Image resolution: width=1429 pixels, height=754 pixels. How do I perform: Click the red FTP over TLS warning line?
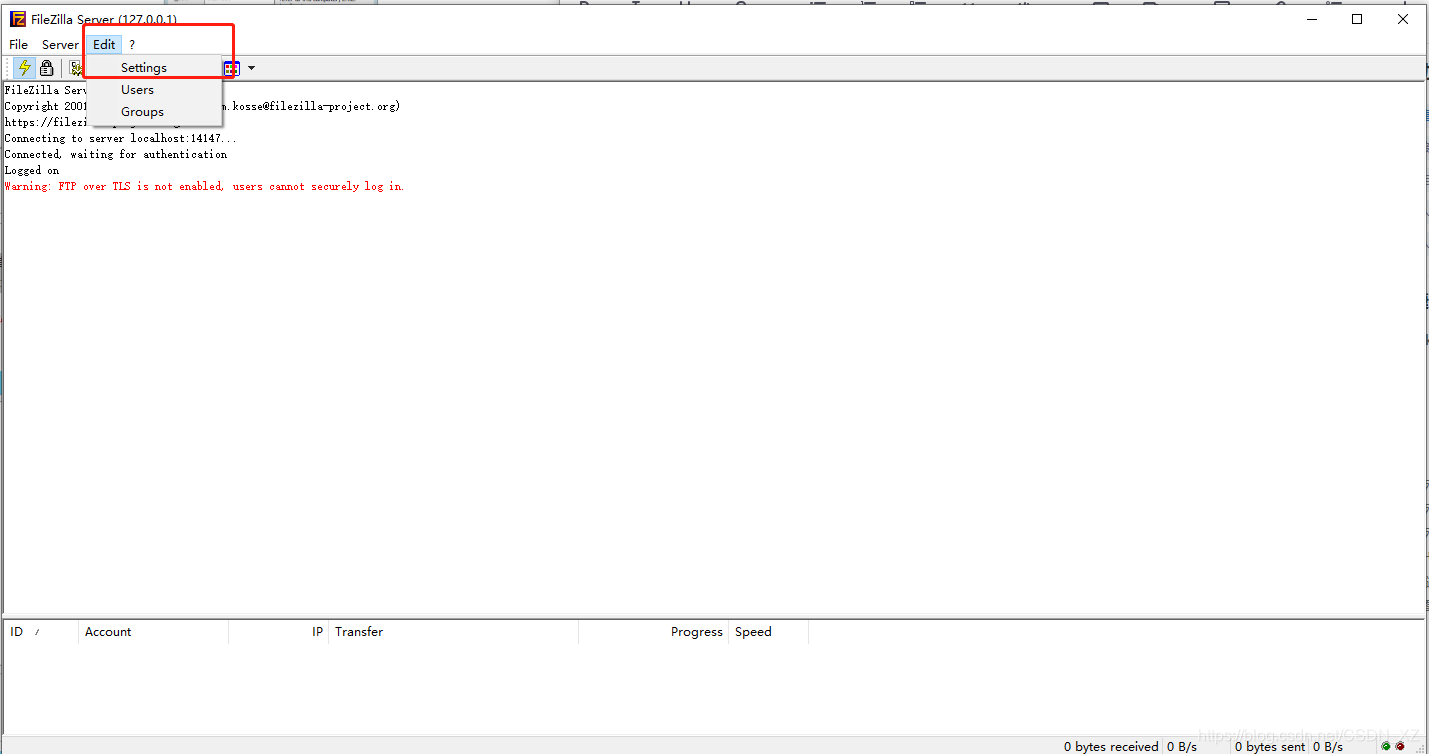click(204, 187)
